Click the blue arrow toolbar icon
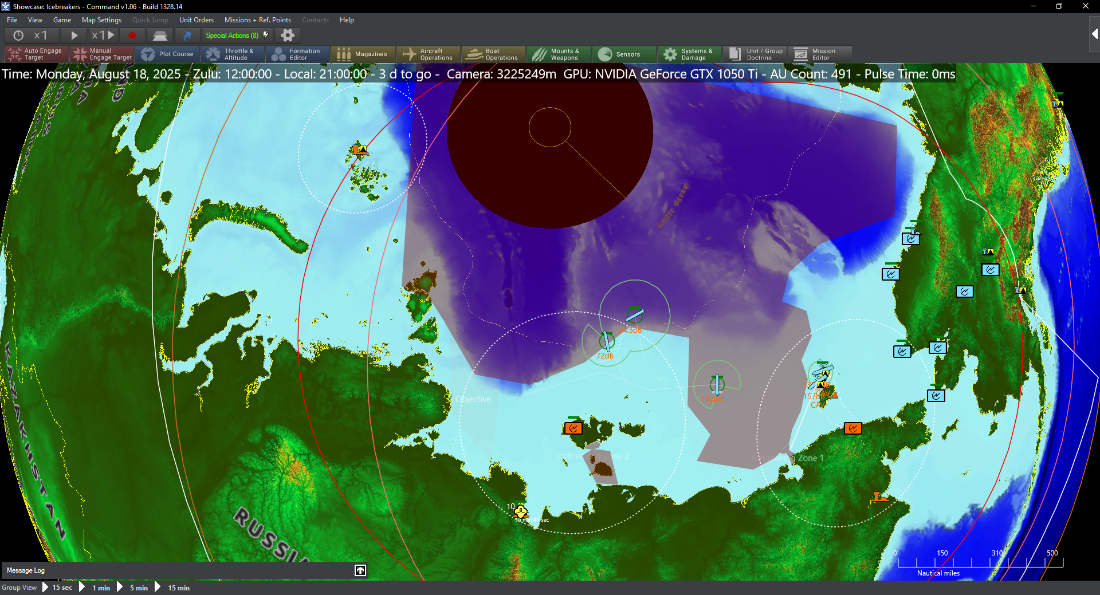 click(187, 35)
